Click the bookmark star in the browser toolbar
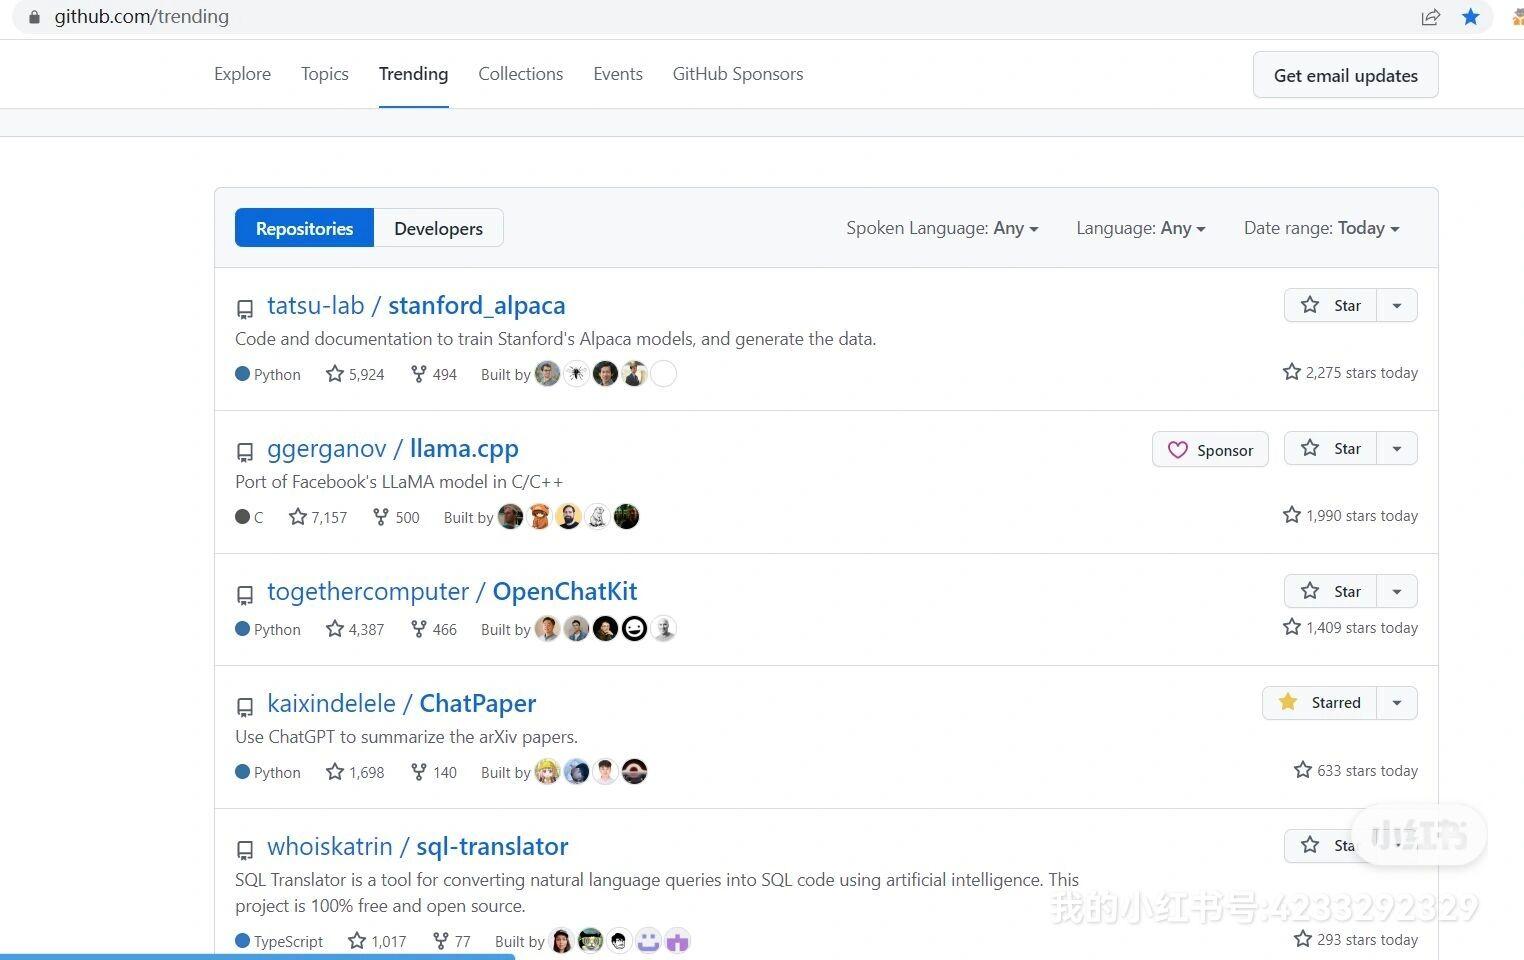This screenshot has height=960, width=1524. coord(1471,16)
